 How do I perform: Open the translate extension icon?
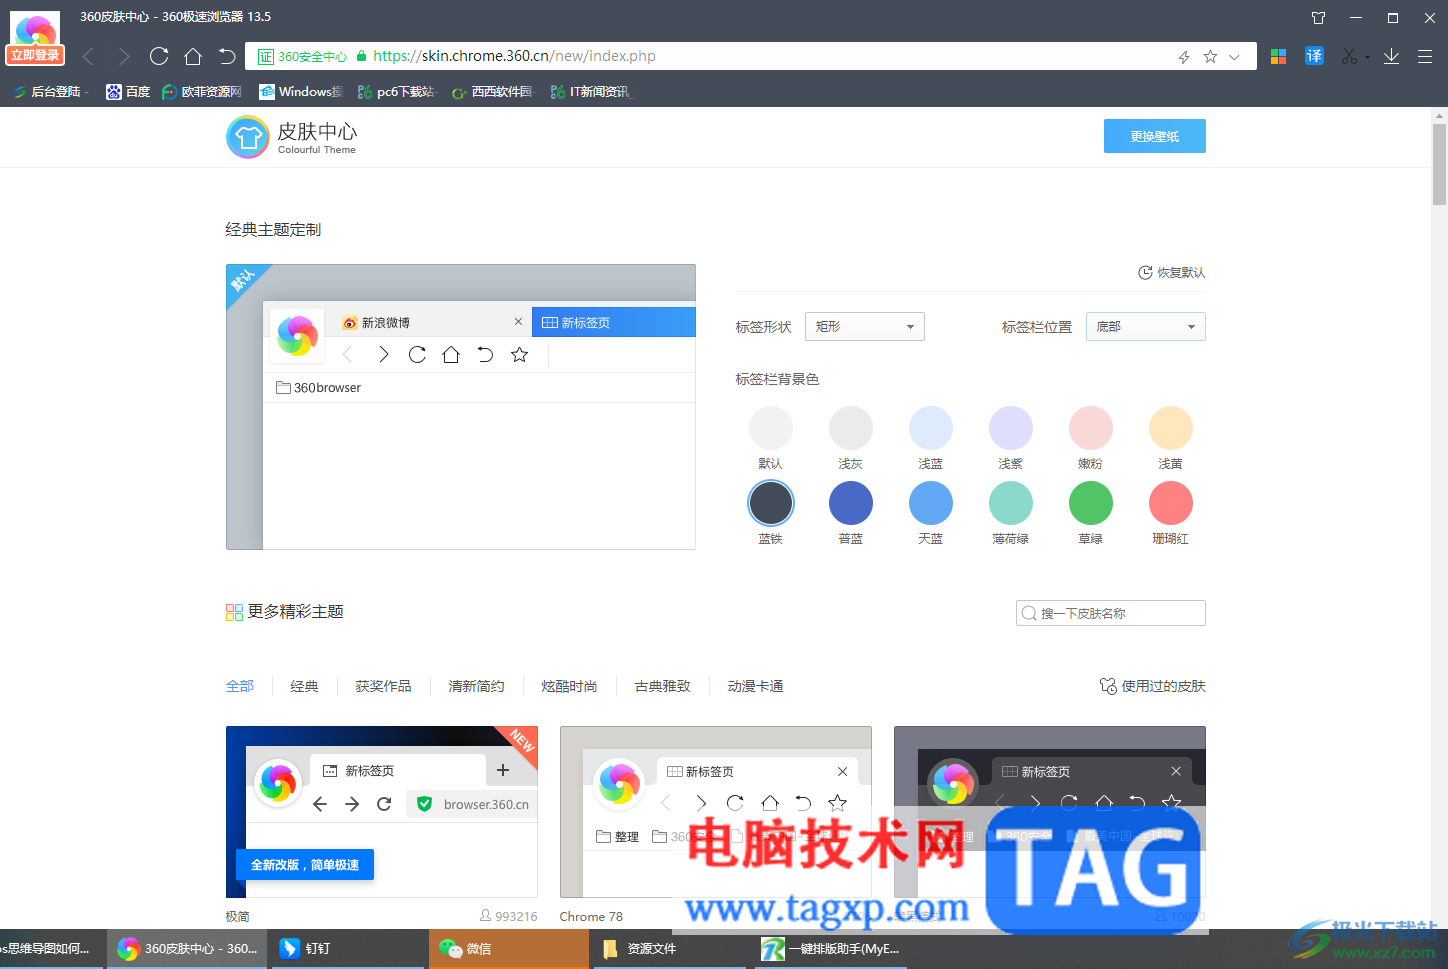(x=1314, y=56)
